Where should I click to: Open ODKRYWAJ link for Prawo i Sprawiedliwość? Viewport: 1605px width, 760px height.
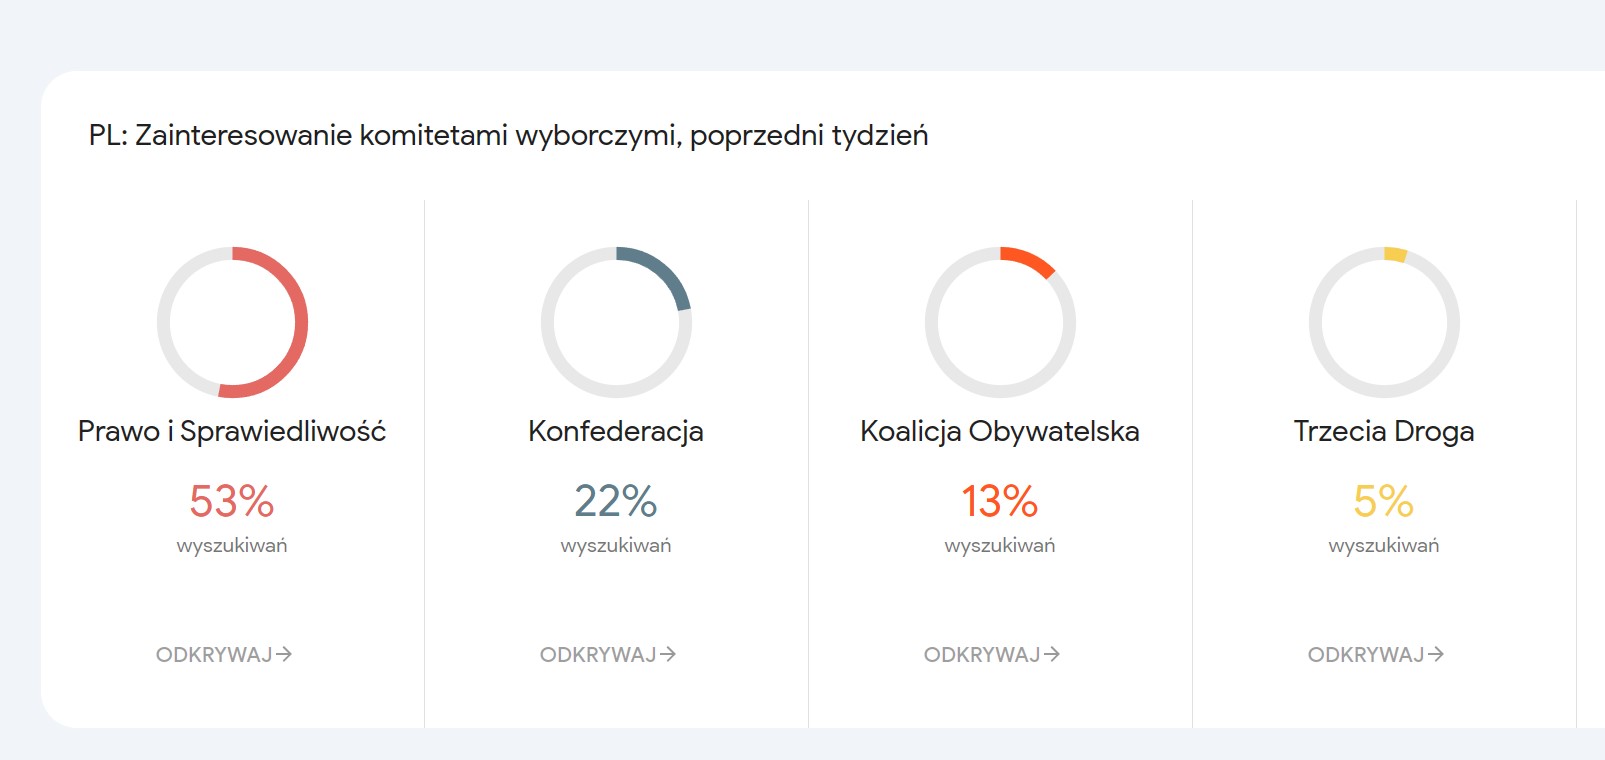coord(224,654)
